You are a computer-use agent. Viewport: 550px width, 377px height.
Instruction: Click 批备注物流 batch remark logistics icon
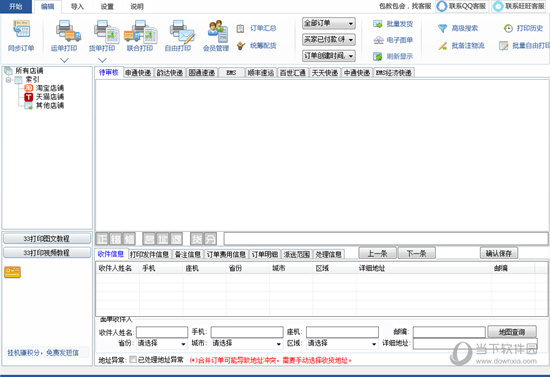point(443,46)
